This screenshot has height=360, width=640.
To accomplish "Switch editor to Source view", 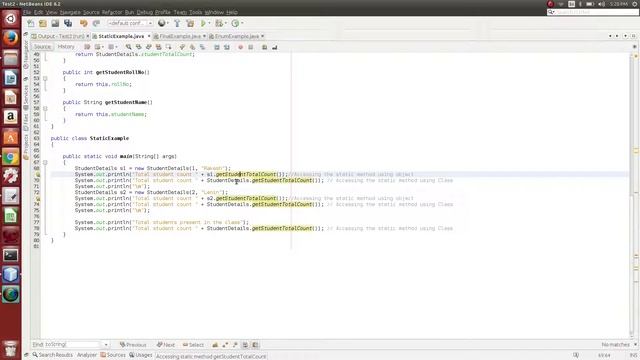I will 42,47.
